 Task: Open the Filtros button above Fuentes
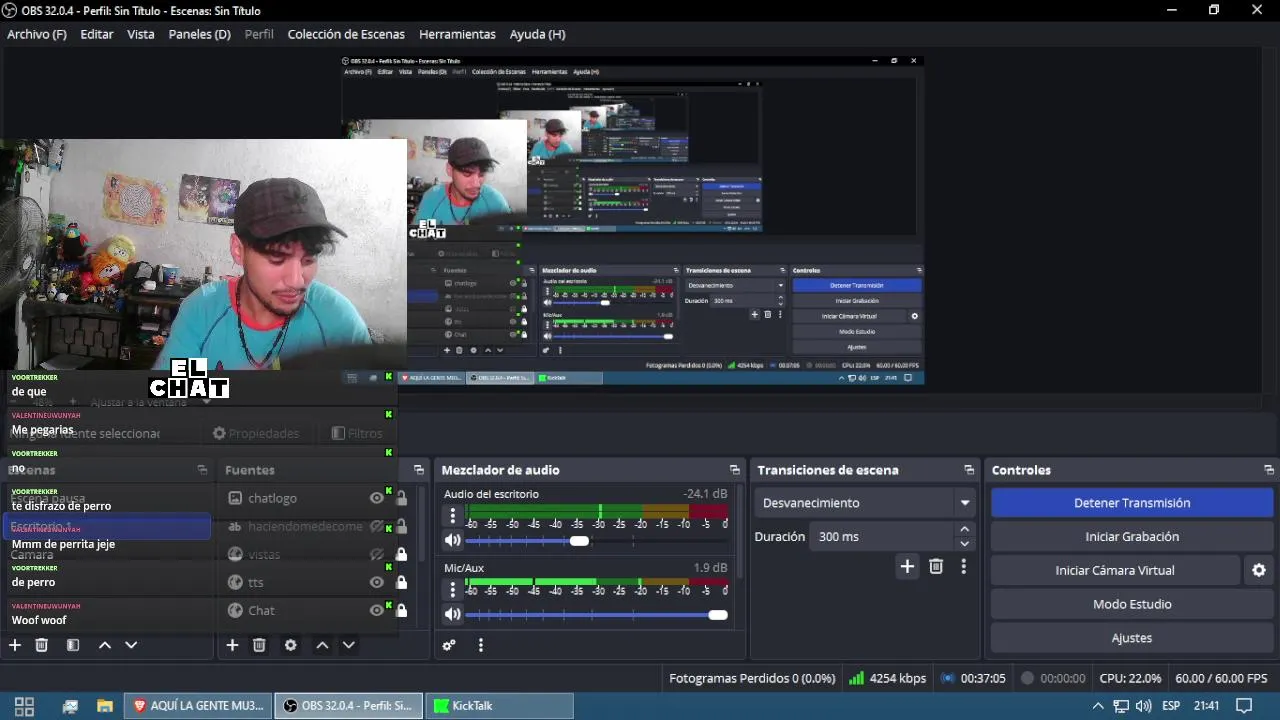click(357, 433)
